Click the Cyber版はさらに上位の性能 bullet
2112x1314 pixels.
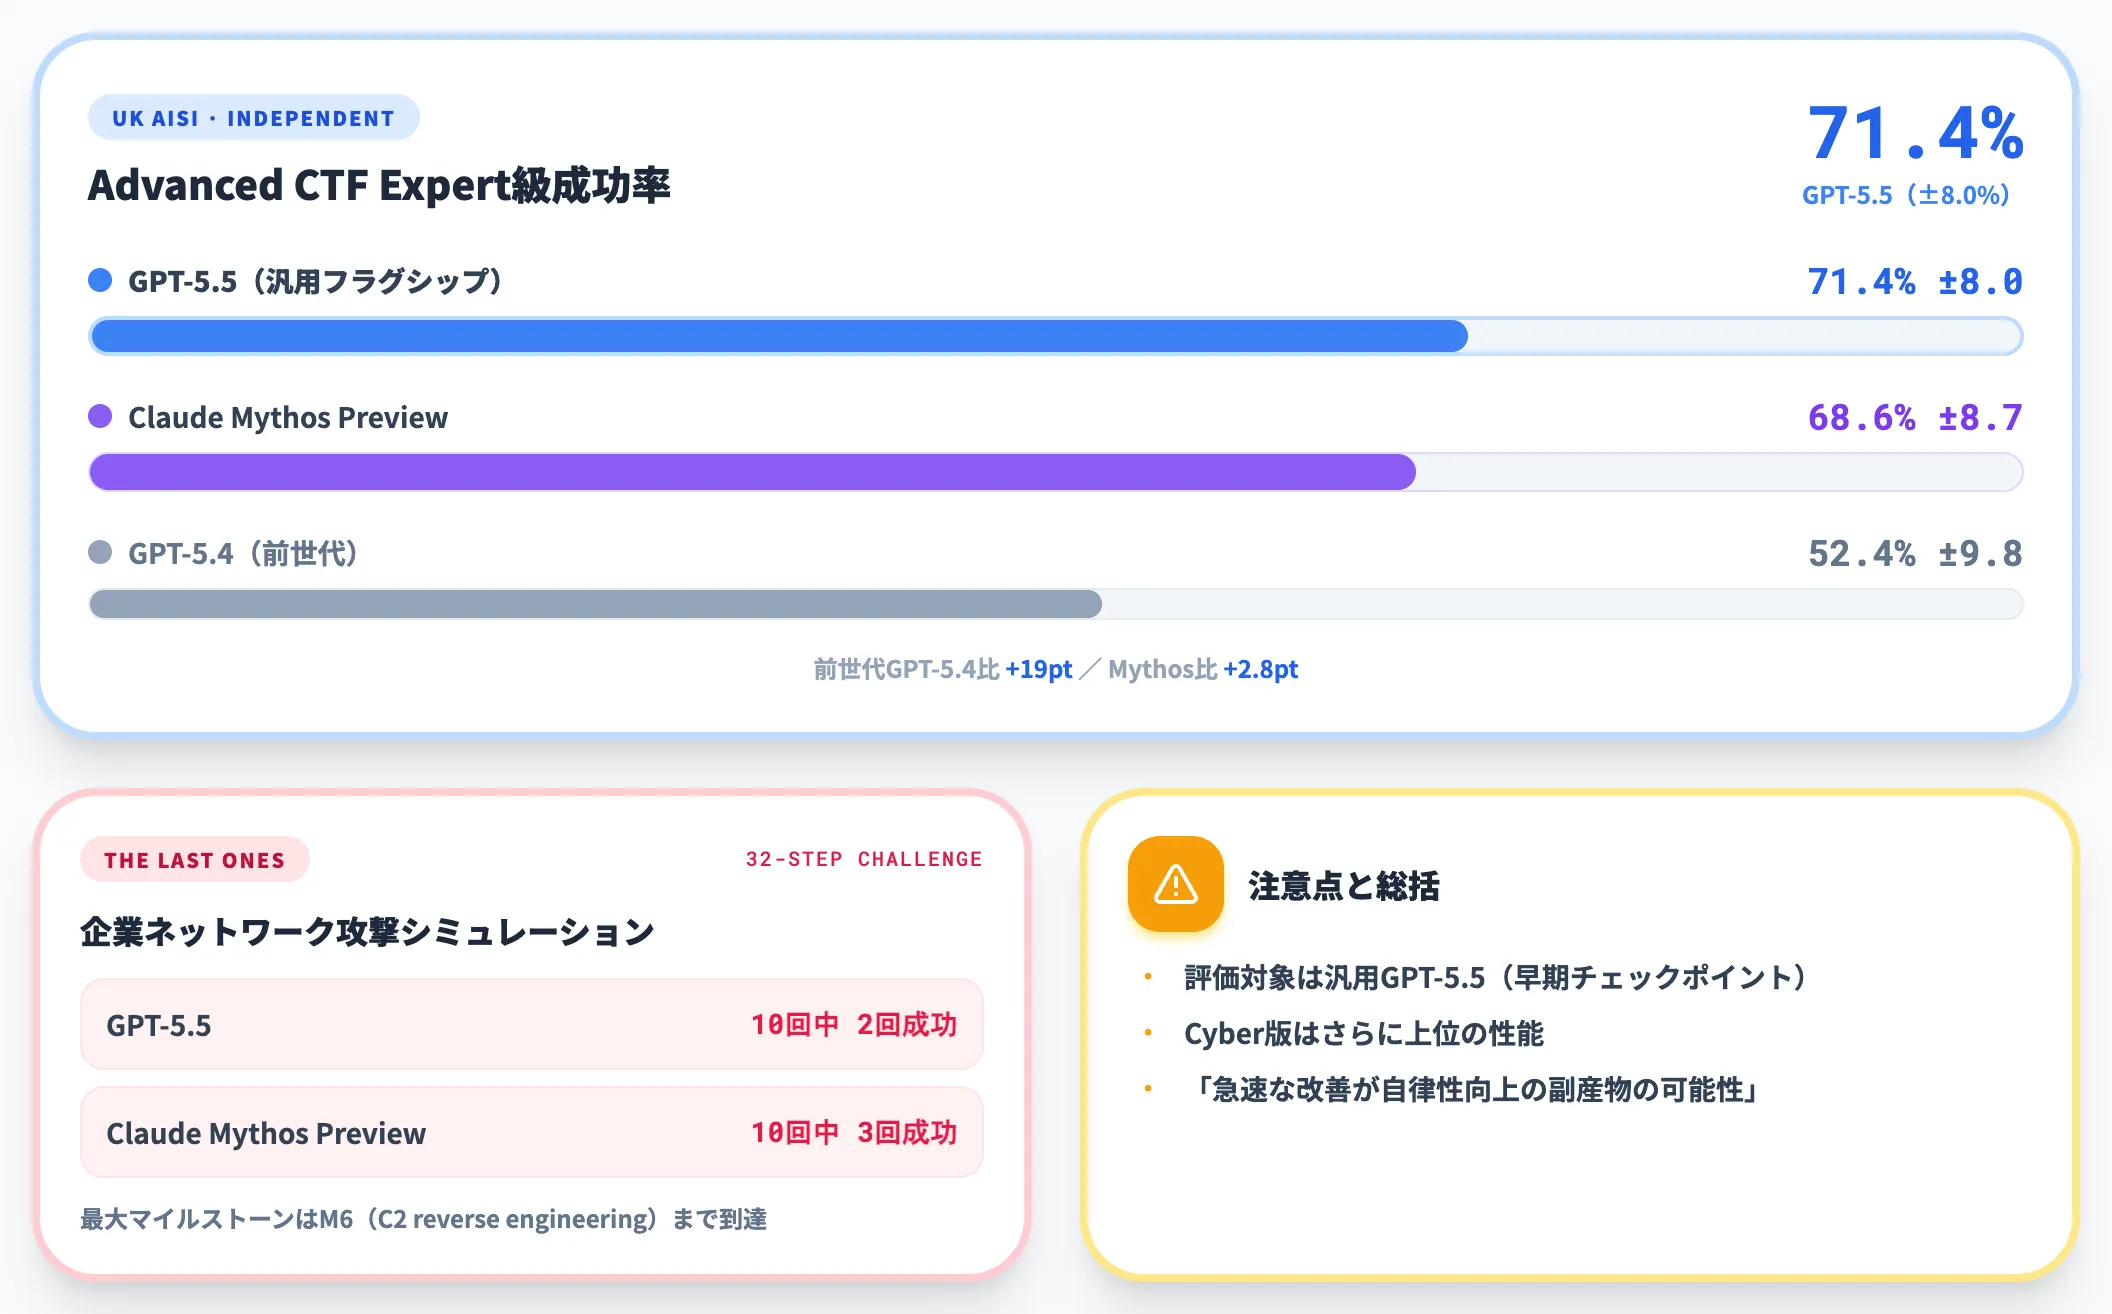coord(1364,1033)
